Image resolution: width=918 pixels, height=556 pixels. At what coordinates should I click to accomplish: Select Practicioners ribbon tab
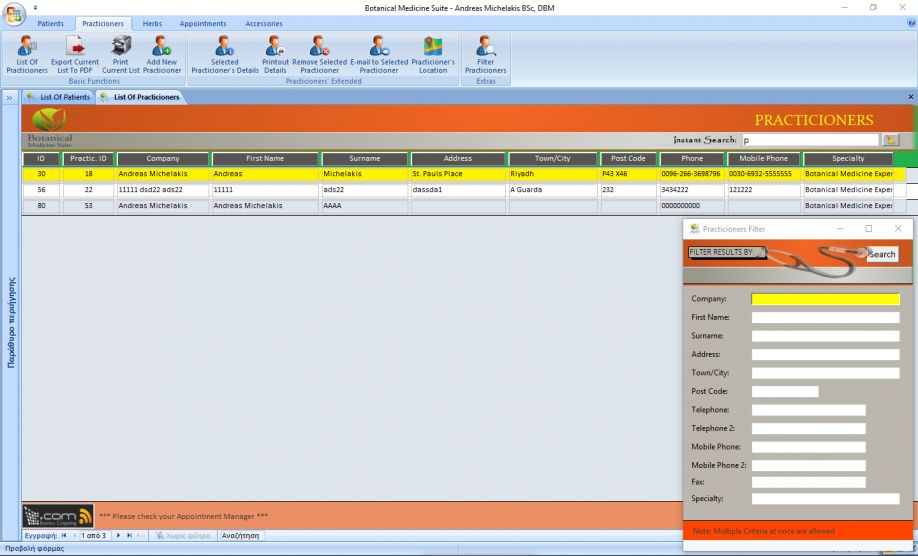pos(103,23)
